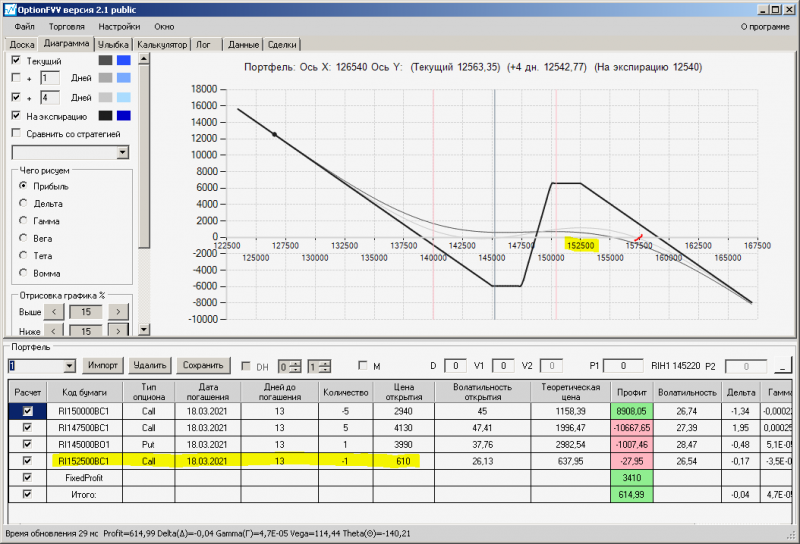Select the Прибыль radio button

pyautogui.click(x=23, y=185)
